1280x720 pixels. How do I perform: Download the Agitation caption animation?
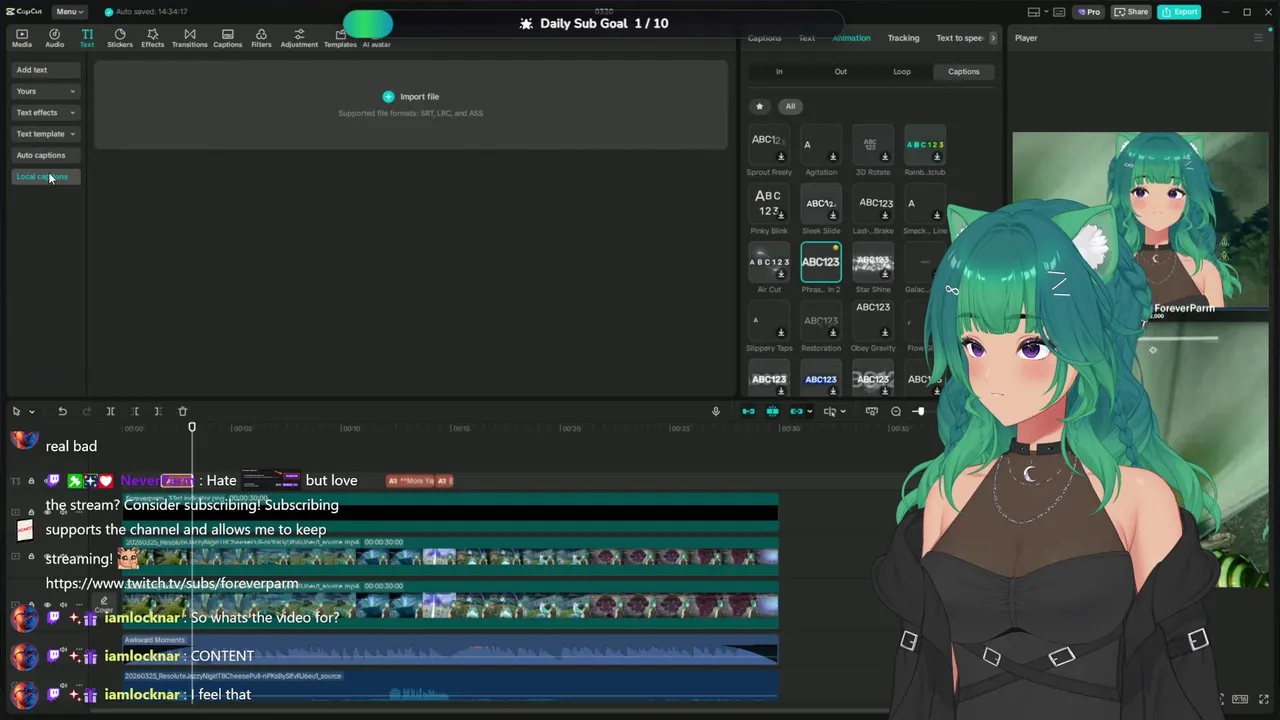(833, 157)
